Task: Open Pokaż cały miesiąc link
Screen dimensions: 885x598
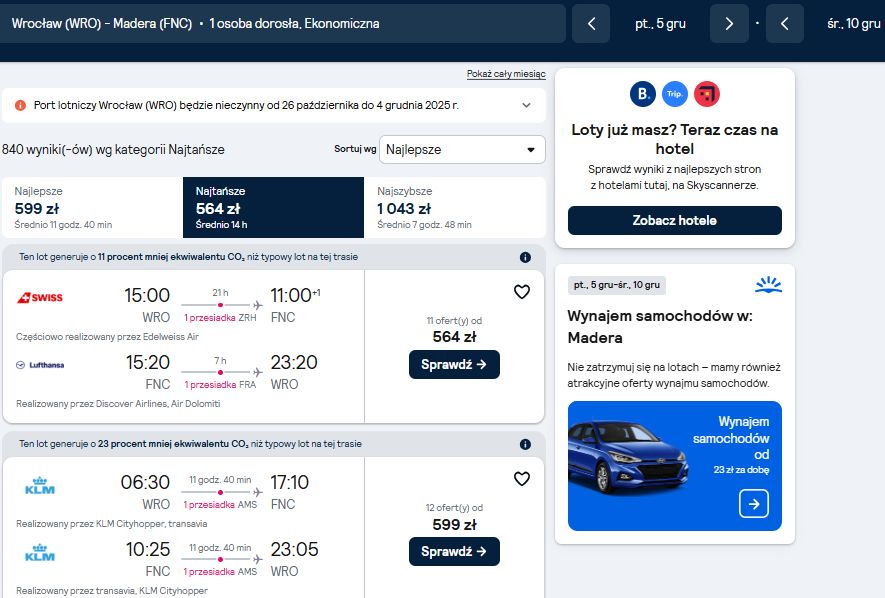Action: tap(506, 74)
